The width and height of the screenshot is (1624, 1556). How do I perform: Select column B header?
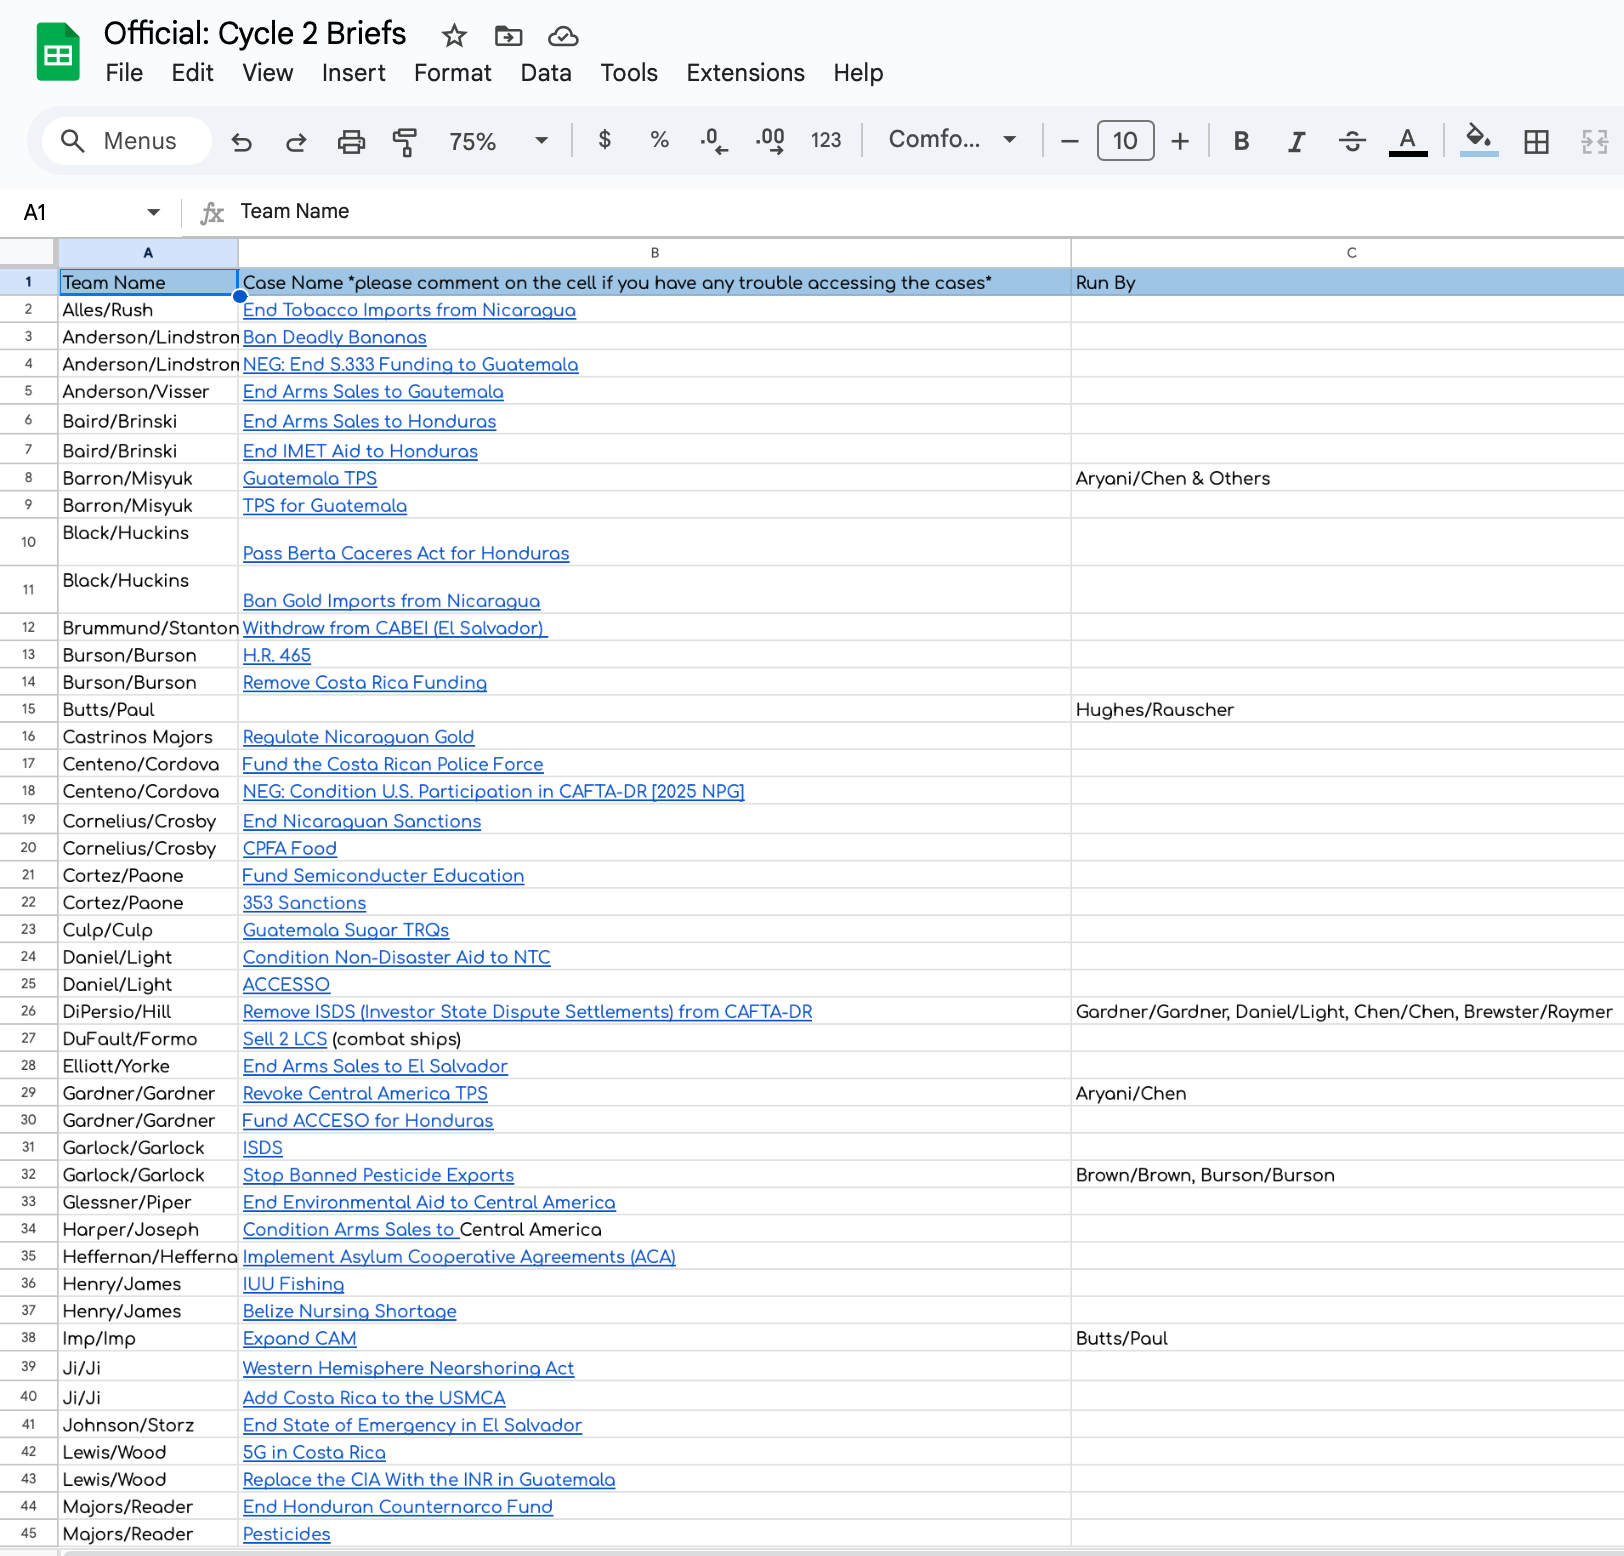[x=654, y=253]
